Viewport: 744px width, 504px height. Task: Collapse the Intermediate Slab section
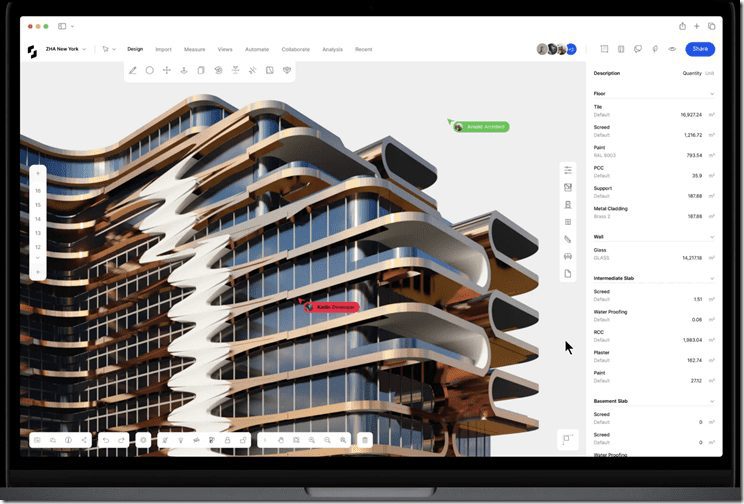tap(712, 278)
